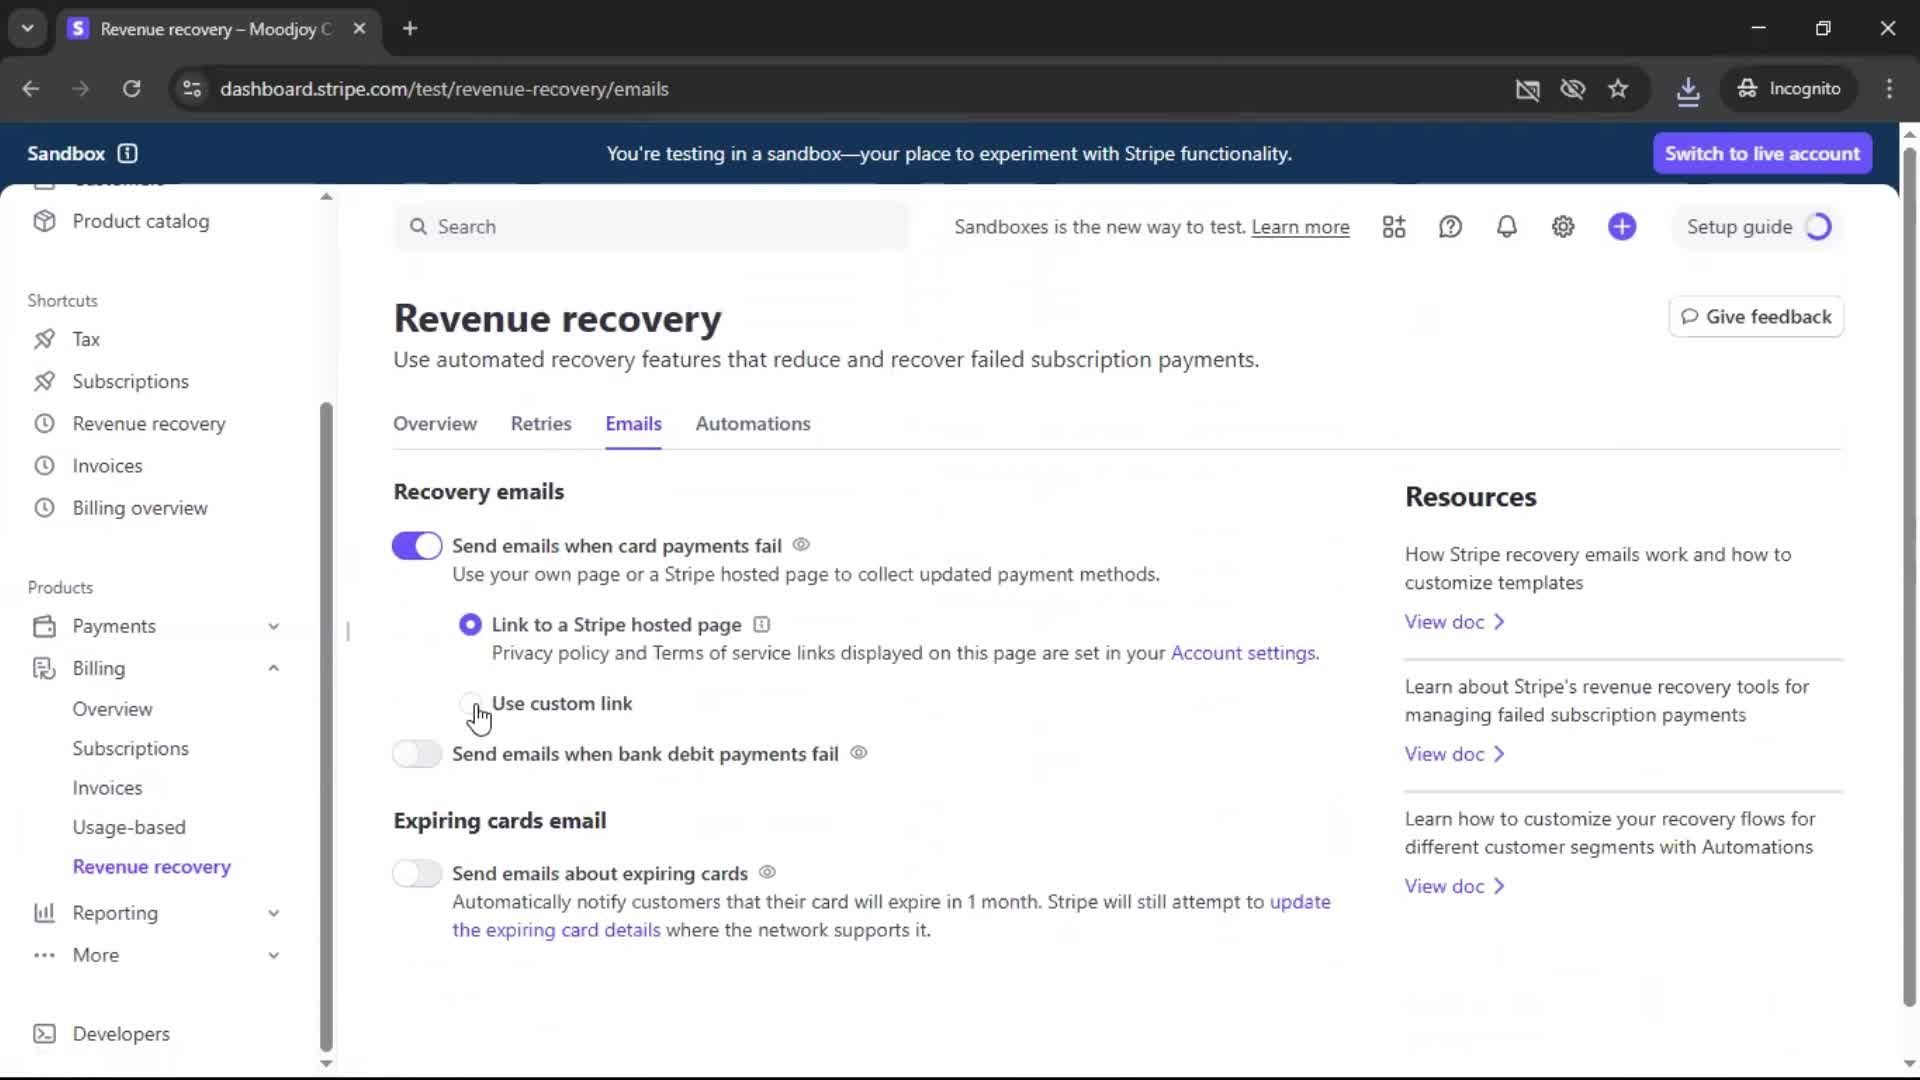Enable emails when bank debit payments fail
Image resolution: width=1920 pixels, height=1080 pixels.
click(x=417, y=754)
